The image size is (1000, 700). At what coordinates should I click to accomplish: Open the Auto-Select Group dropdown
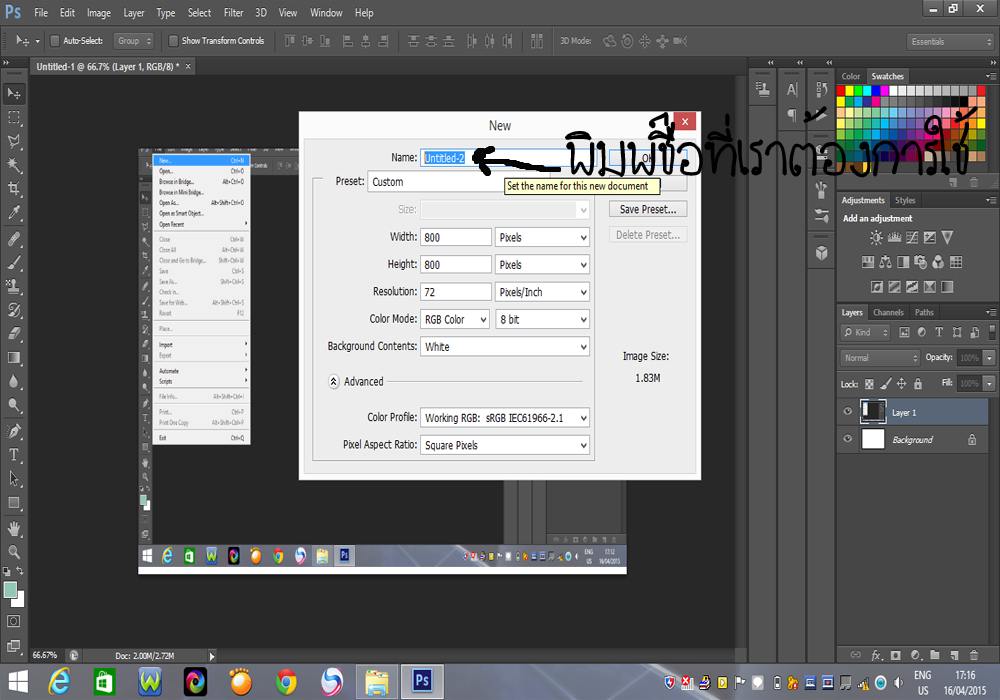point(134,41)
